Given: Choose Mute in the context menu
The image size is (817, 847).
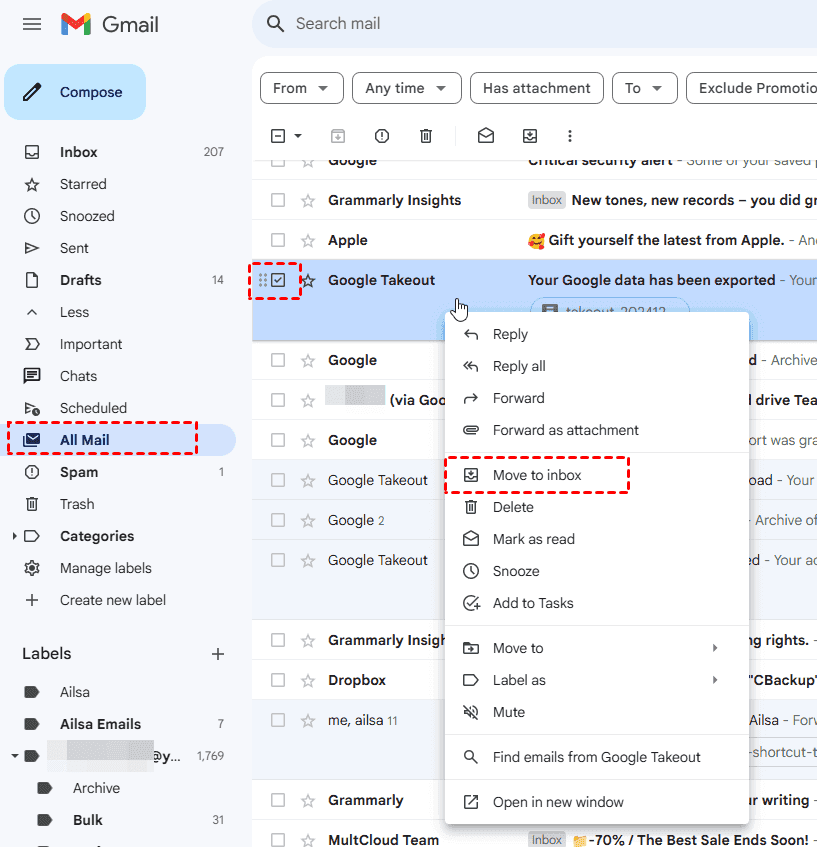Looking at the screenshot, I should tap(597, 712).
